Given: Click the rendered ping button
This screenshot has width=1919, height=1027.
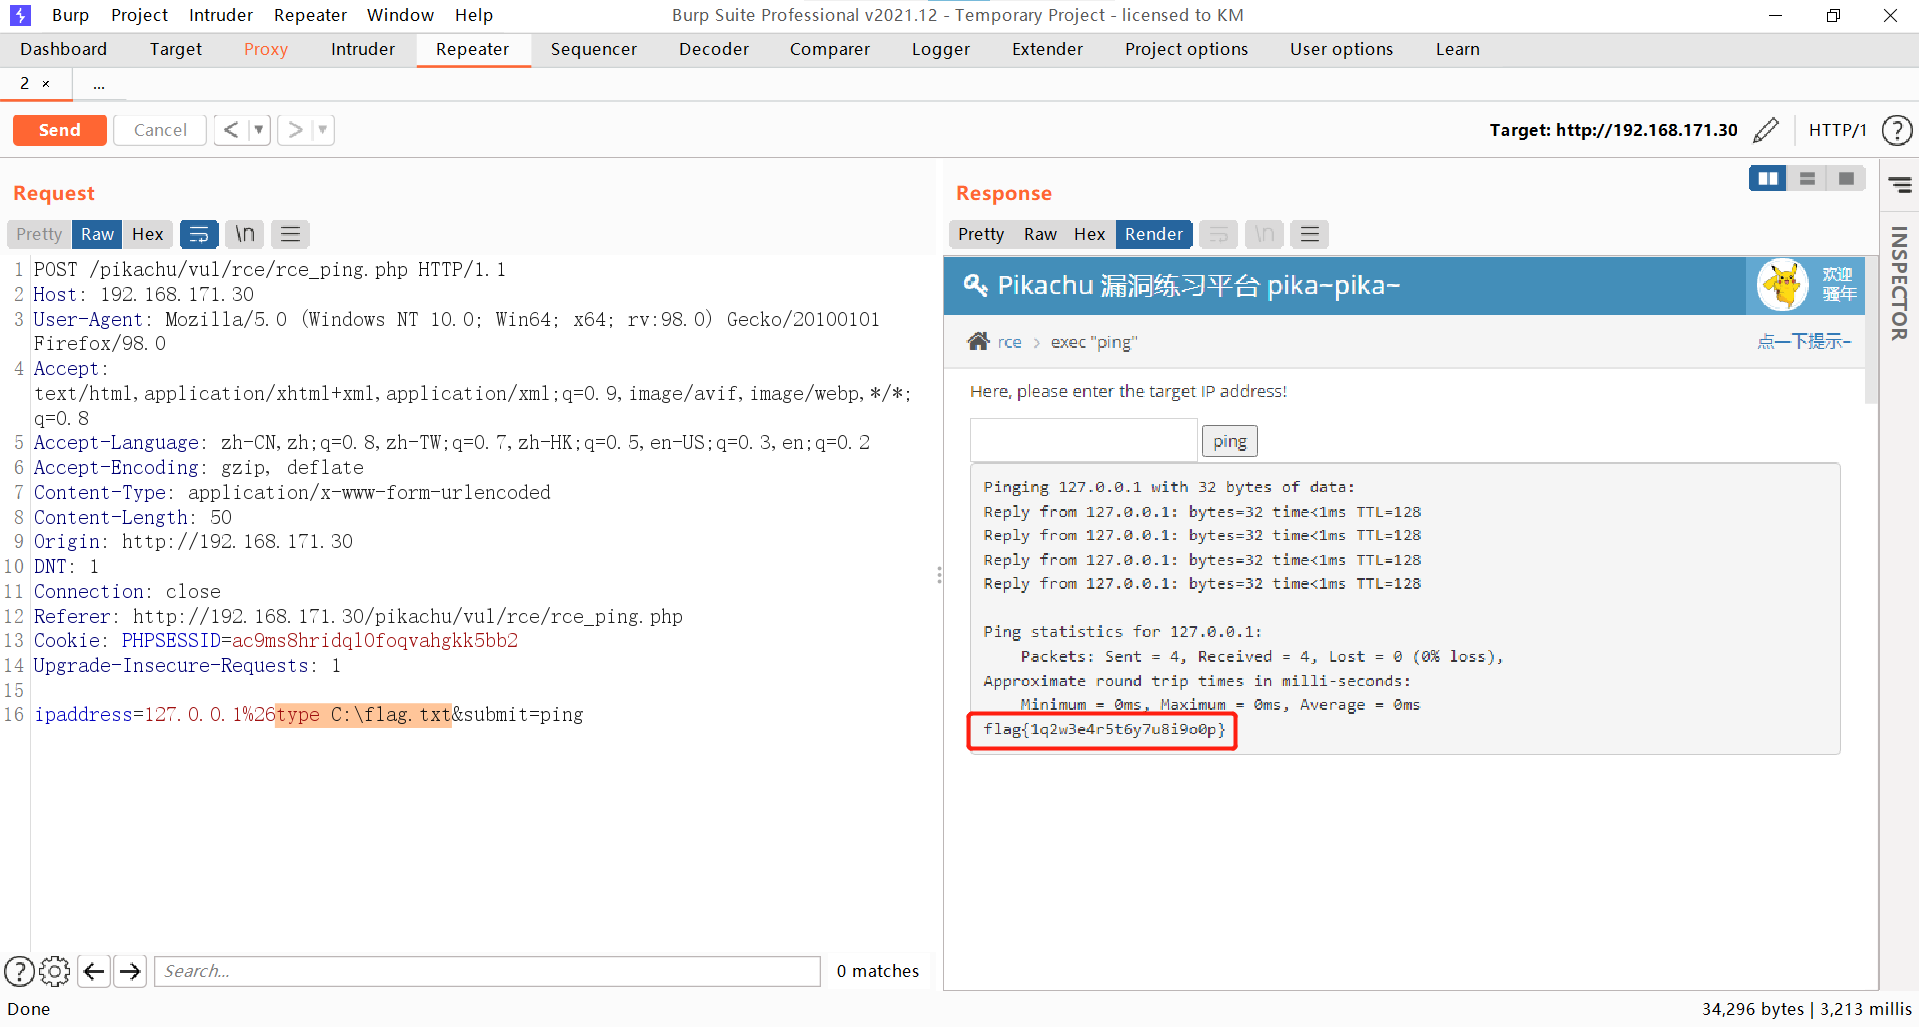Looking at the screenshot, I should pos(1229,441).
